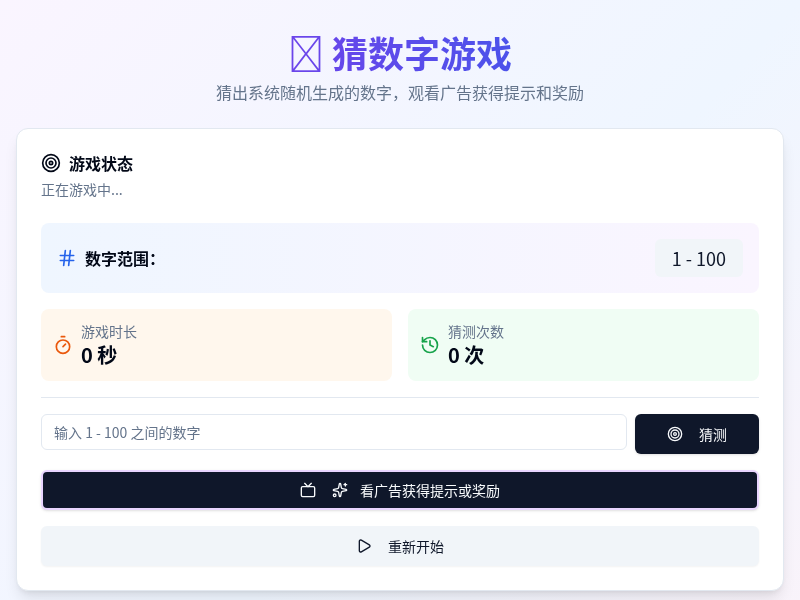
Task: Click the 猜测次数 guess count card
Action: [583, 345]
